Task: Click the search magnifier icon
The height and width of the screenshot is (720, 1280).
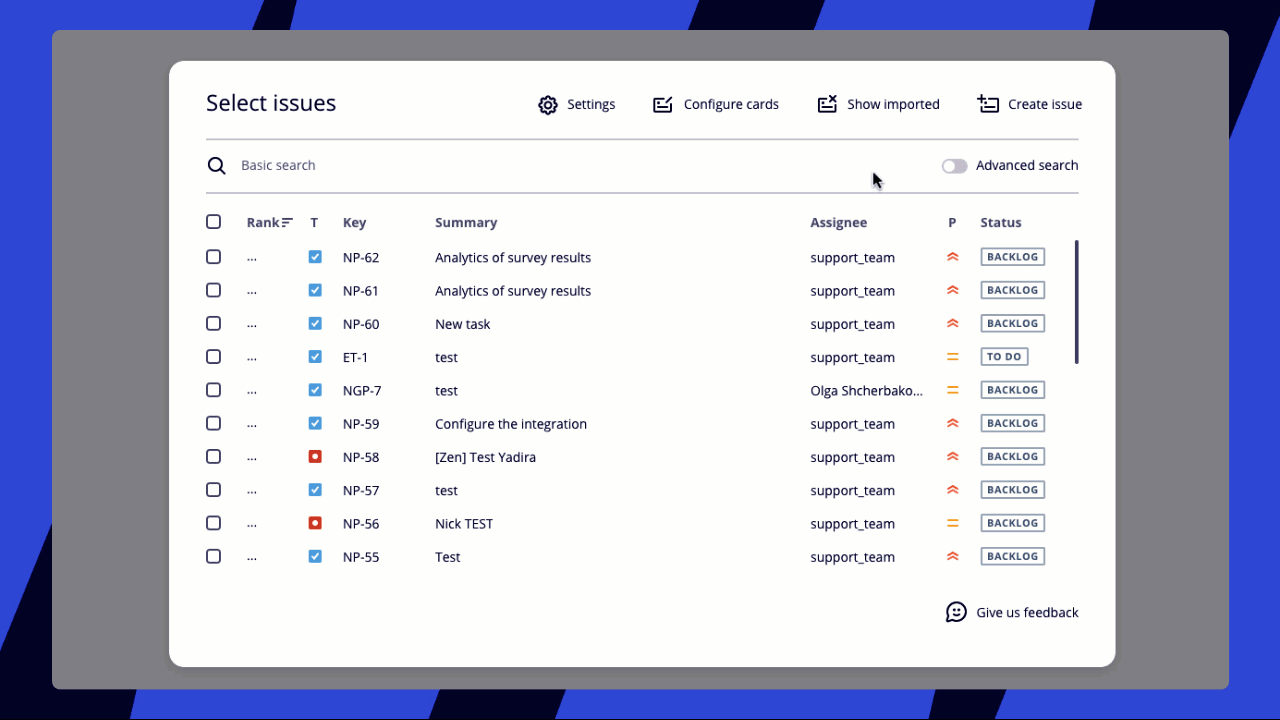Action: coord(217,165)
